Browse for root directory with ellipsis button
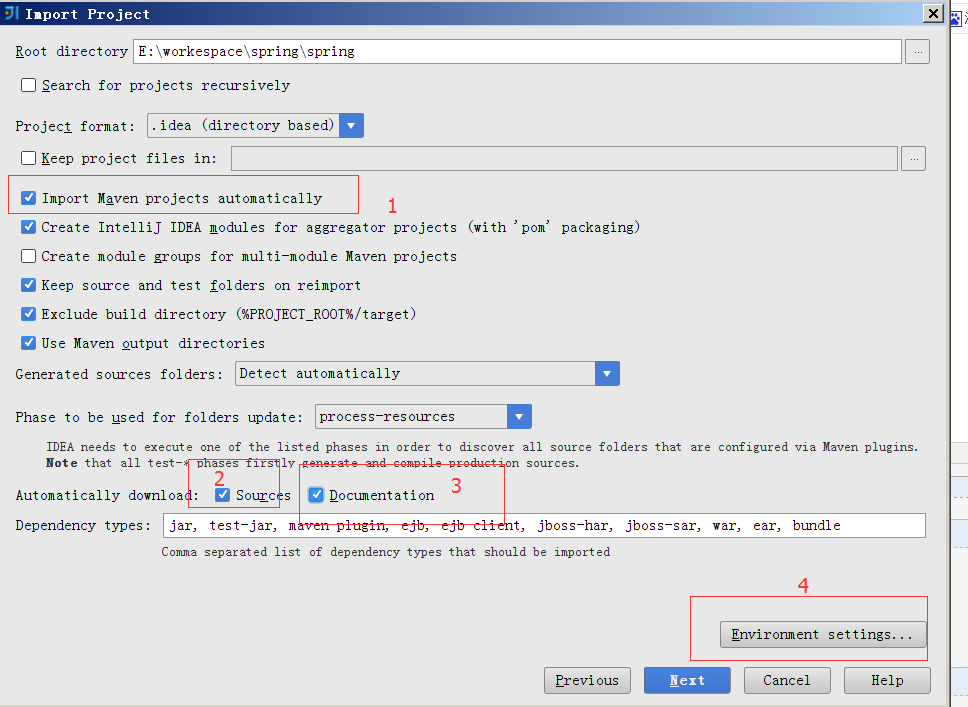The width and height of the screenshot is (968, 707). pos(917,52)
